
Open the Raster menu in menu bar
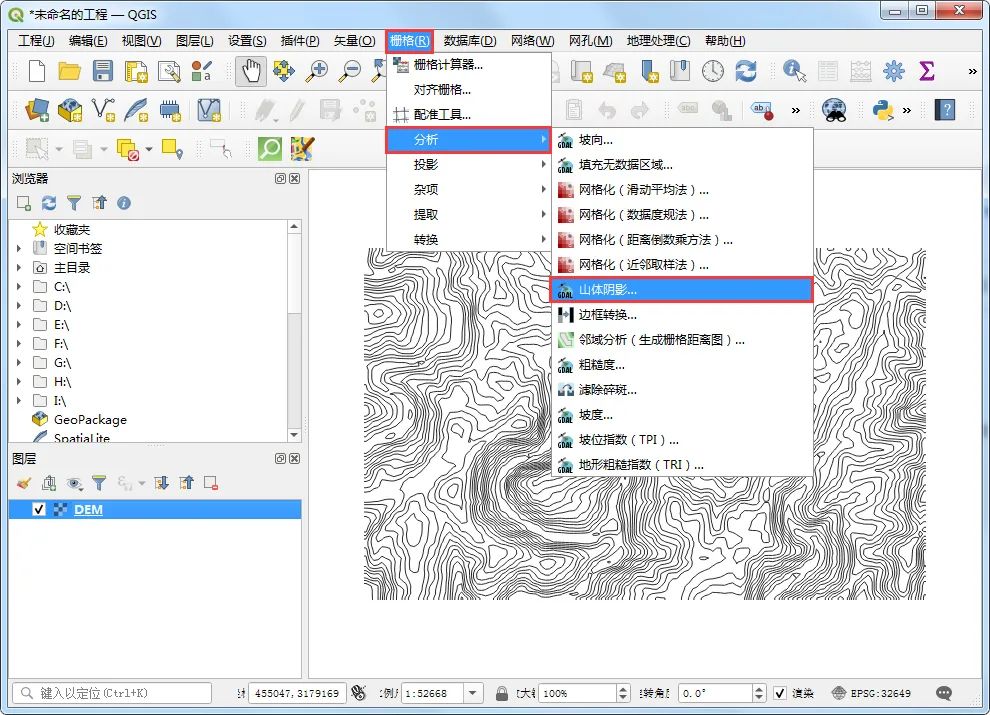pyautogui.click(x=409, y=40)
